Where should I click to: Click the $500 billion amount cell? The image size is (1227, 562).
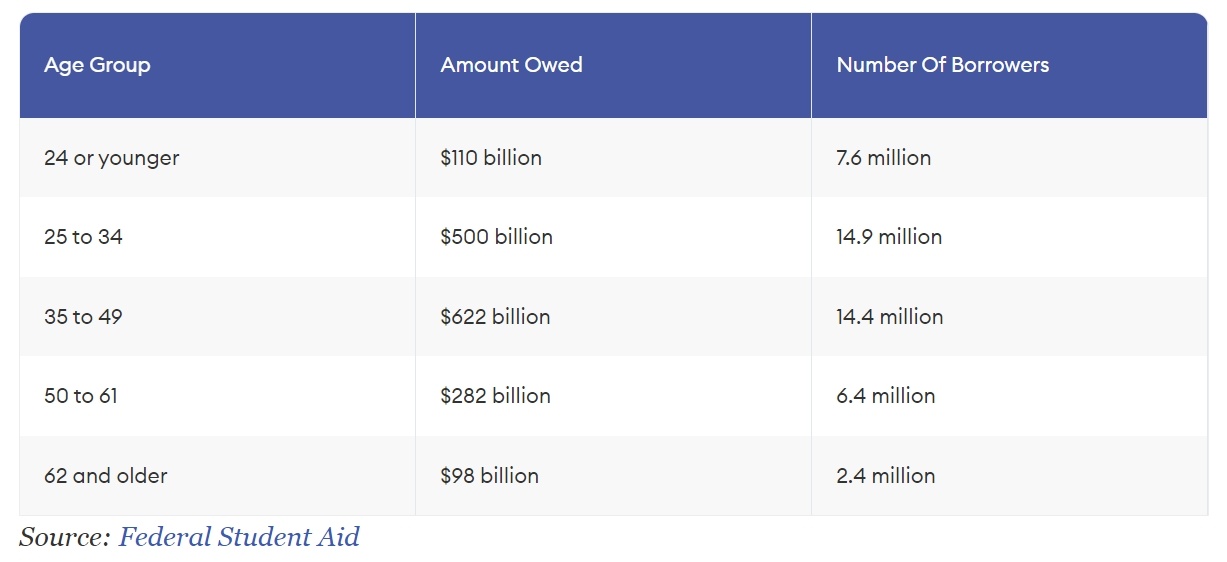click(x=496, y=237)
